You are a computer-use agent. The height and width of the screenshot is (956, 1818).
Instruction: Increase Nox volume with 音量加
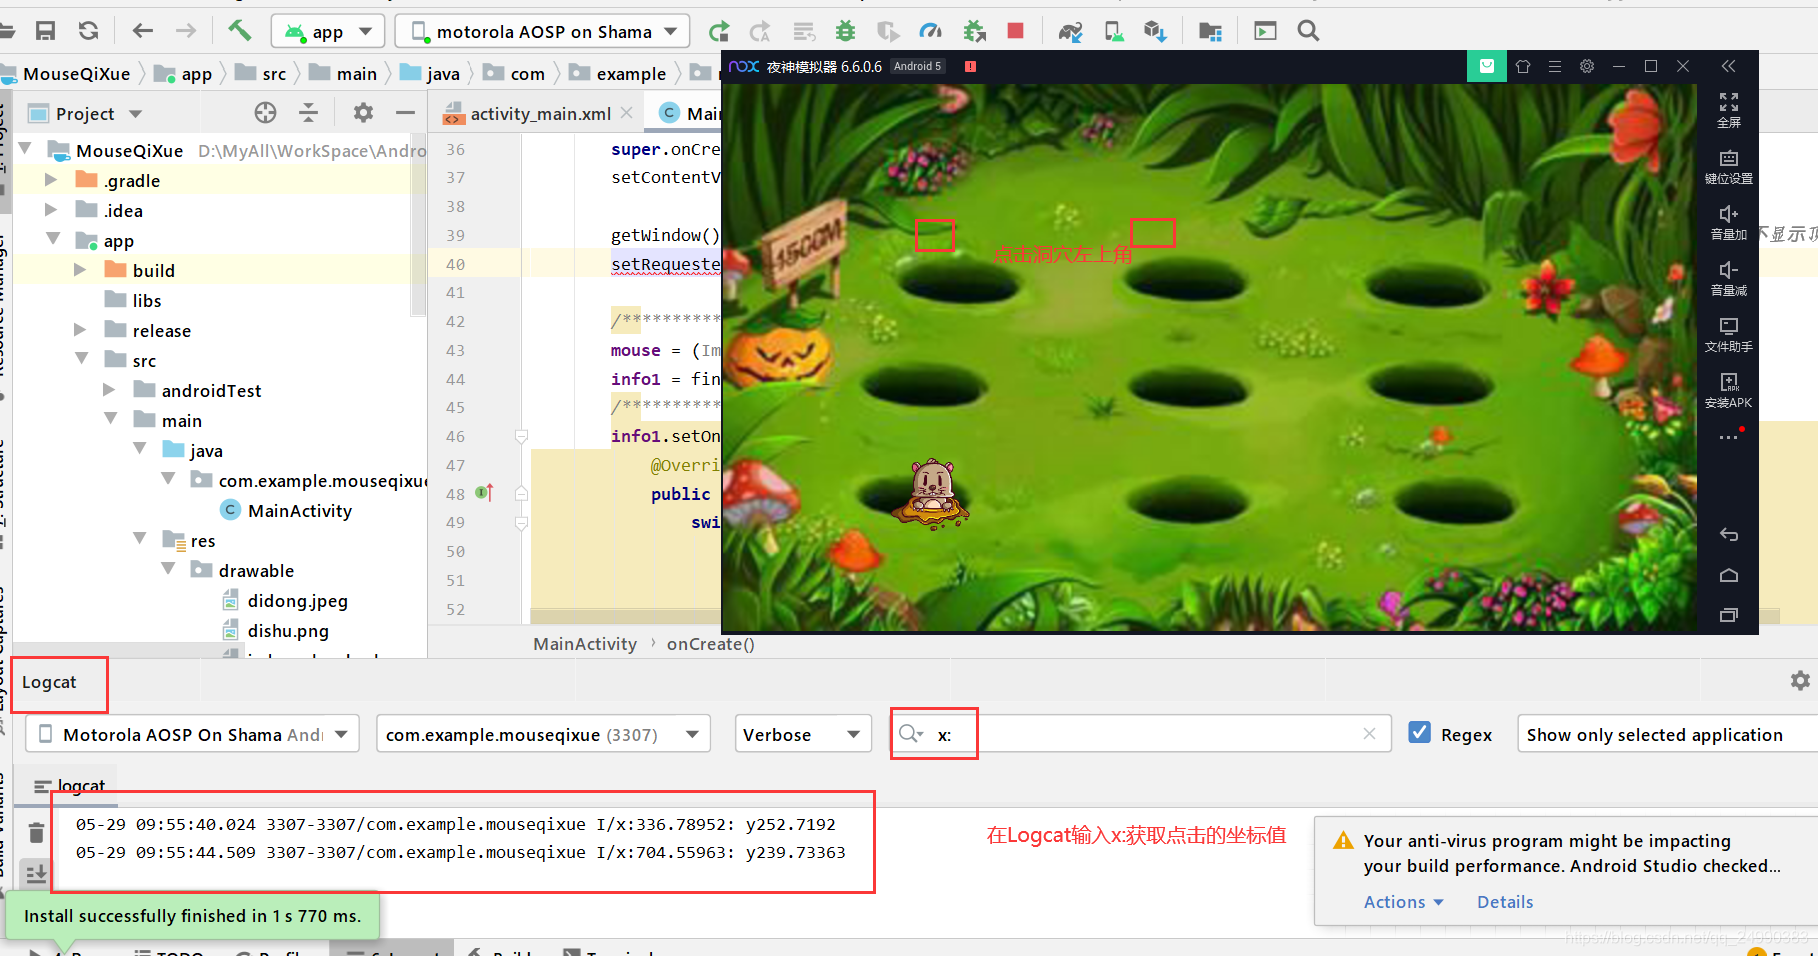click(x=1729, y=223)
